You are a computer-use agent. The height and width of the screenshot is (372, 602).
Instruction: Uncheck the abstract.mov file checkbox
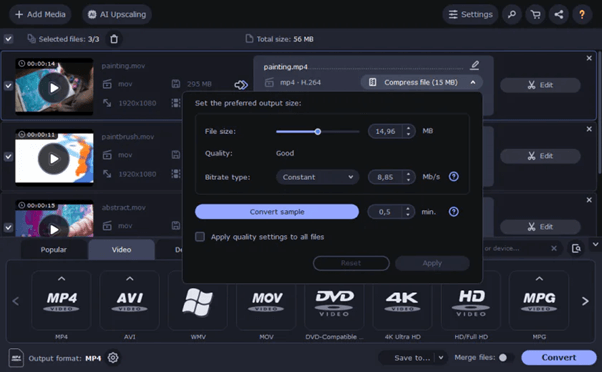tap(8, 227)
